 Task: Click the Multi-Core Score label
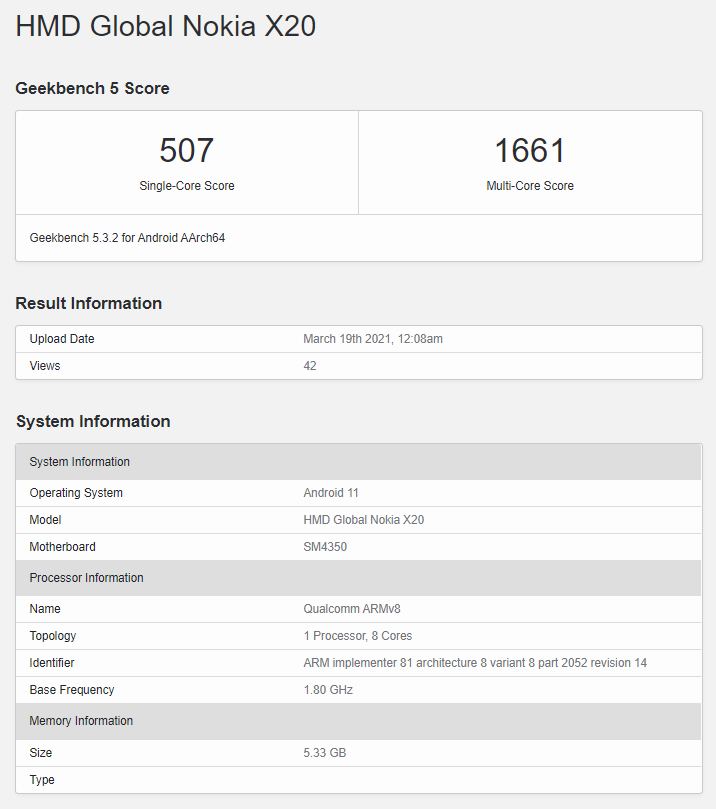tap(530, 186)
